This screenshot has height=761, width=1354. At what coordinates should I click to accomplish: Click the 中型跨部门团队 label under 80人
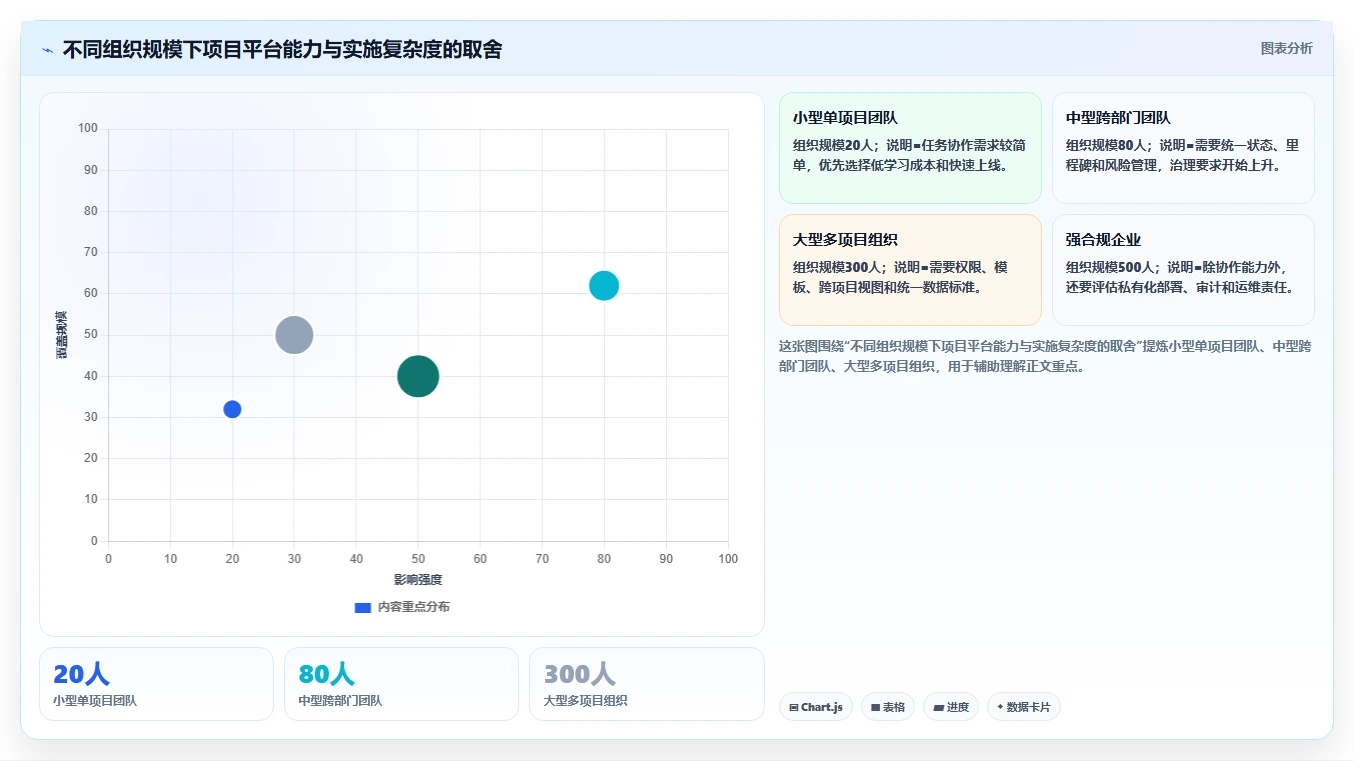[340, 701]
